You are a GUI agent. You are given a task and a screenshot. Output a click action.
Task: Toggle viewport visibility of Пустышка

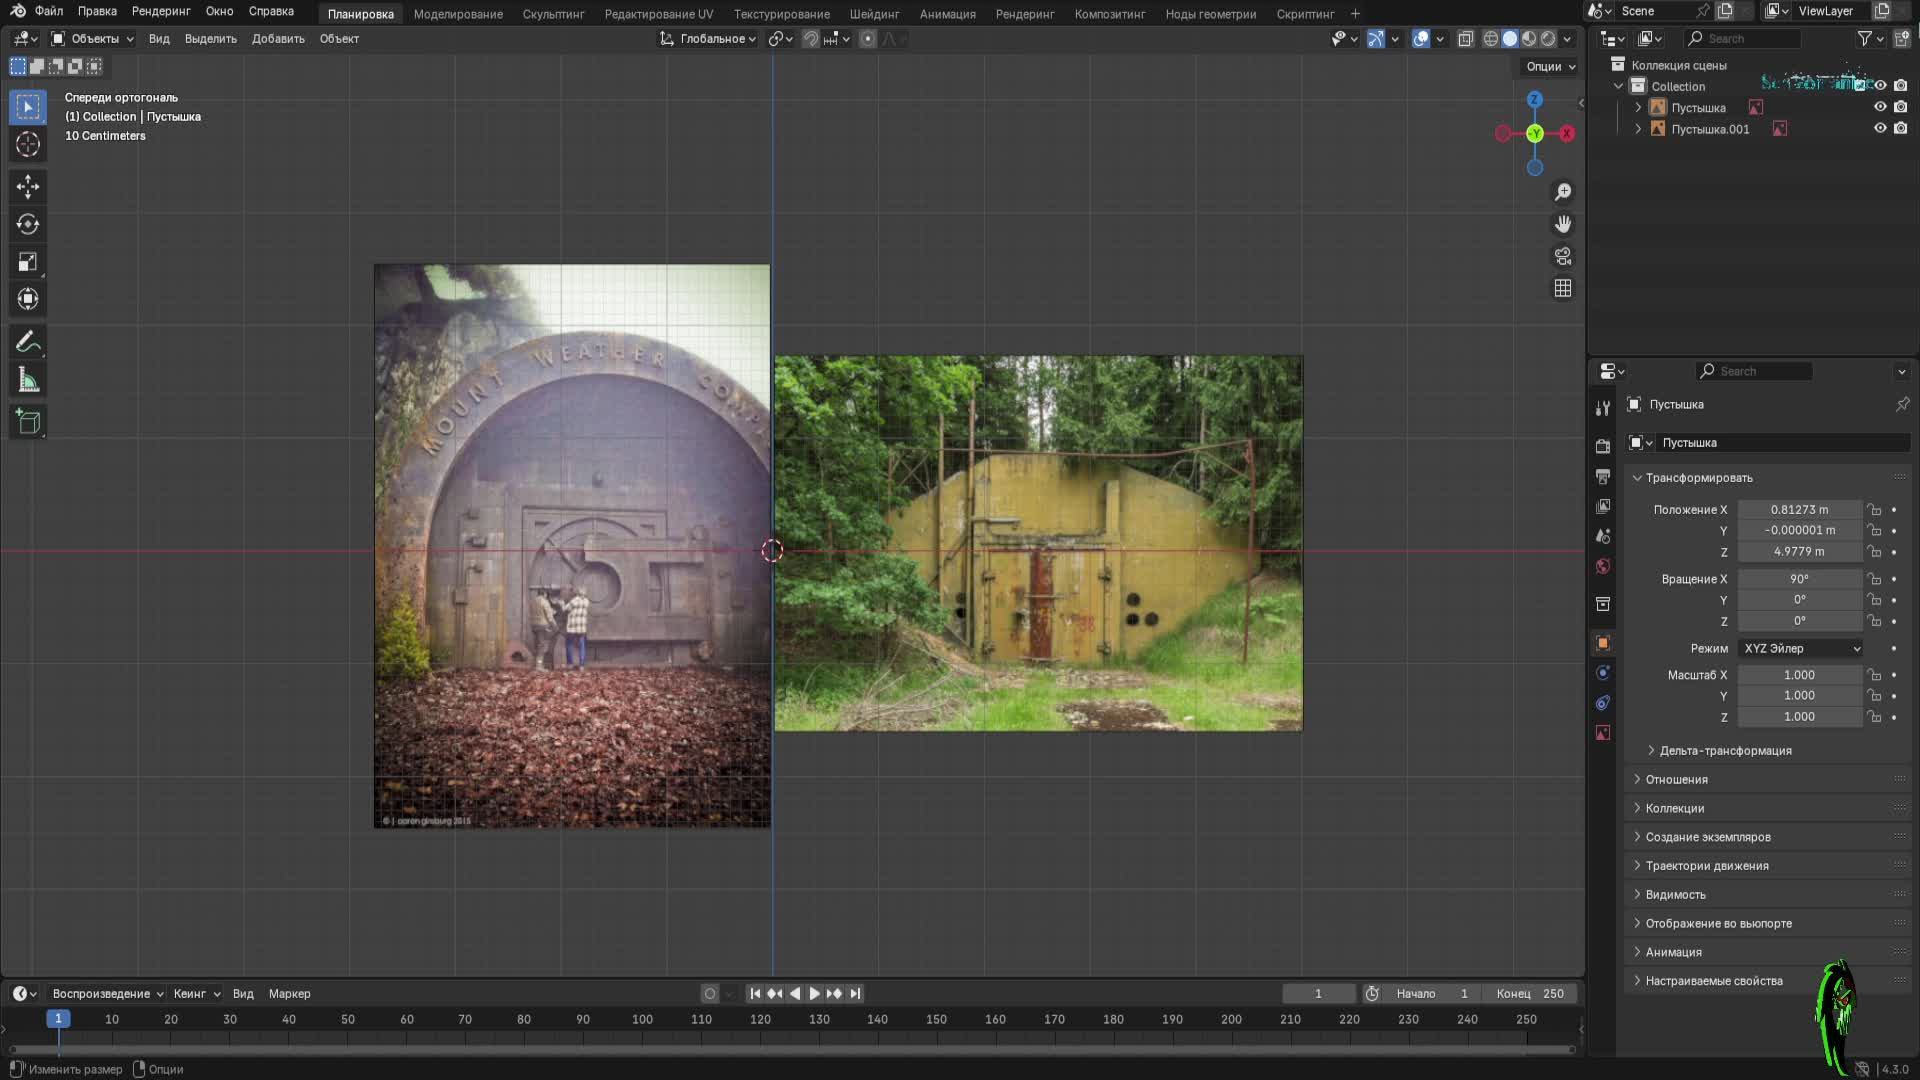[1880, 107]
